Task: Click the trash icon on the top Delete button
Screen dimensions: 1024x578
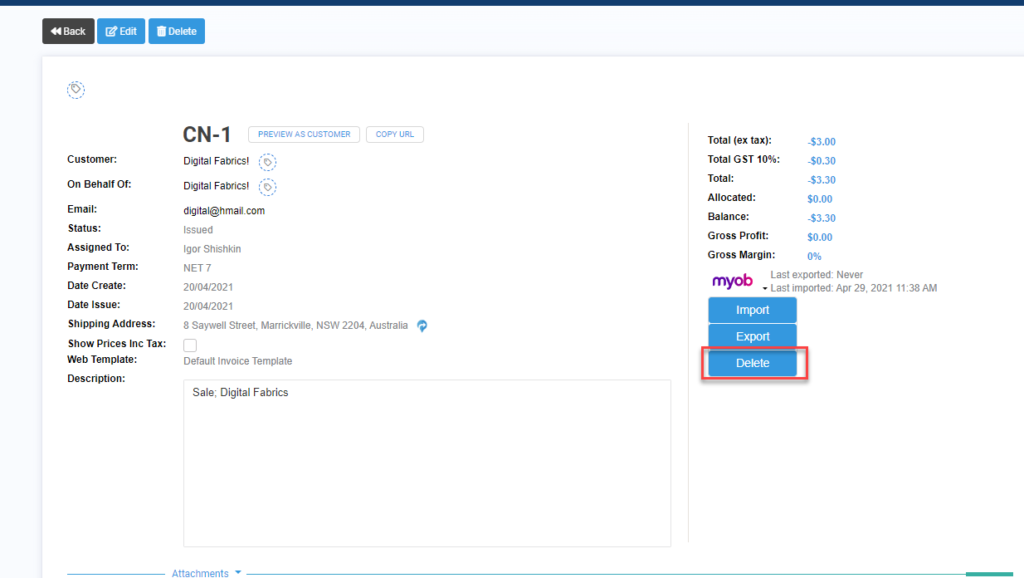Action: coord(161,31)
